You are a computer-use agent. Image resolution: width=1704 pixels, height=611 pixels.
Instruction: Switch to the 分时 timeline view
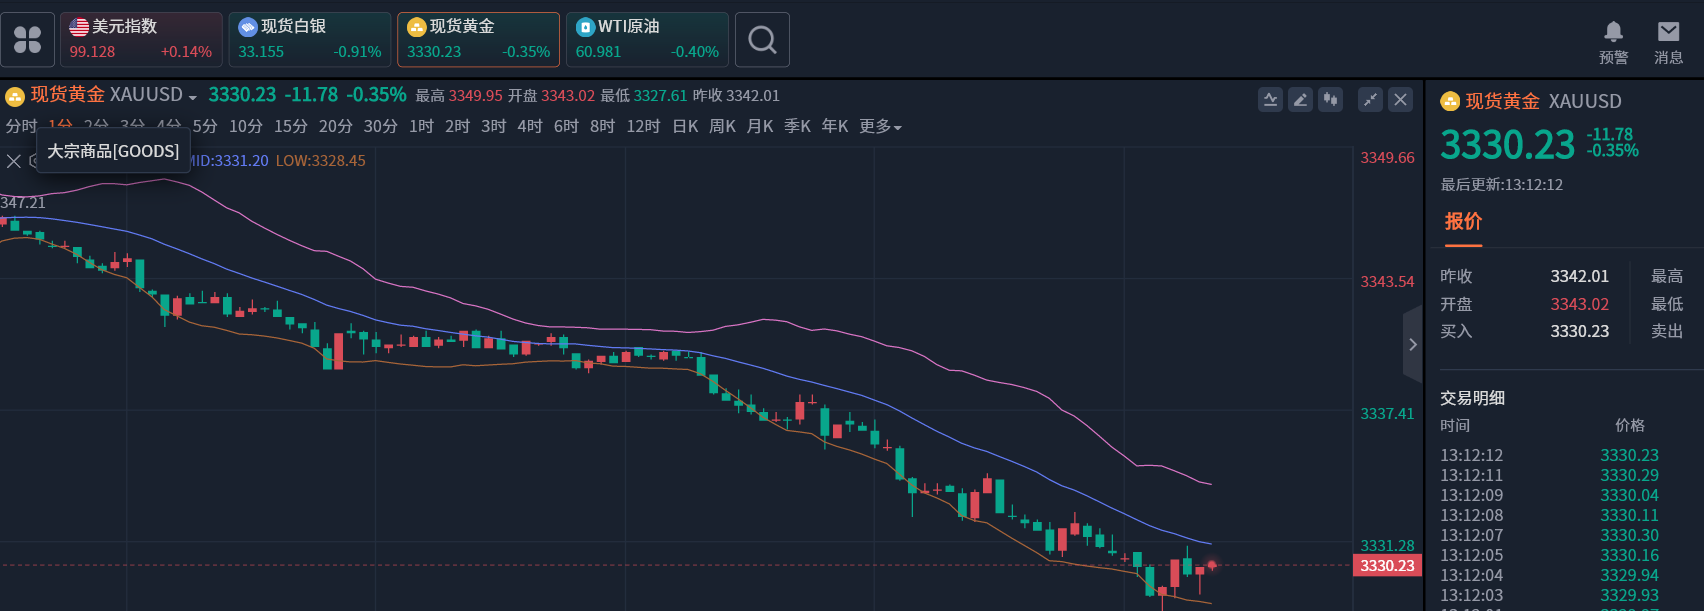click(x=21, y=126)
